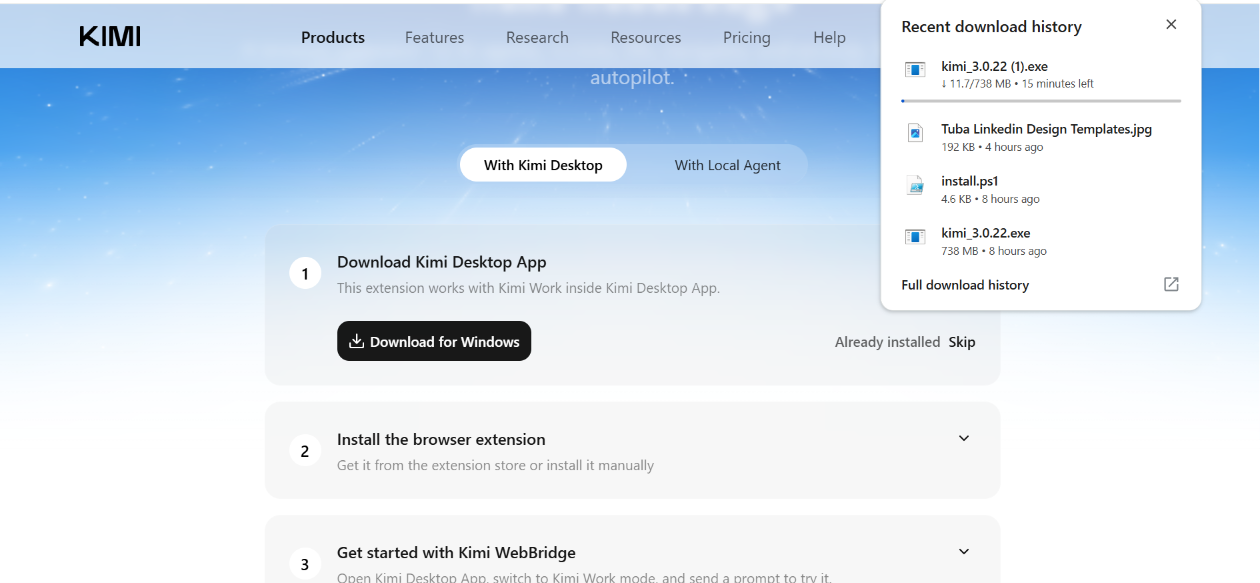Open kimi_3.0.22 (1).exe download entry
1260x583 pixels.
[x=1041, y=75]
